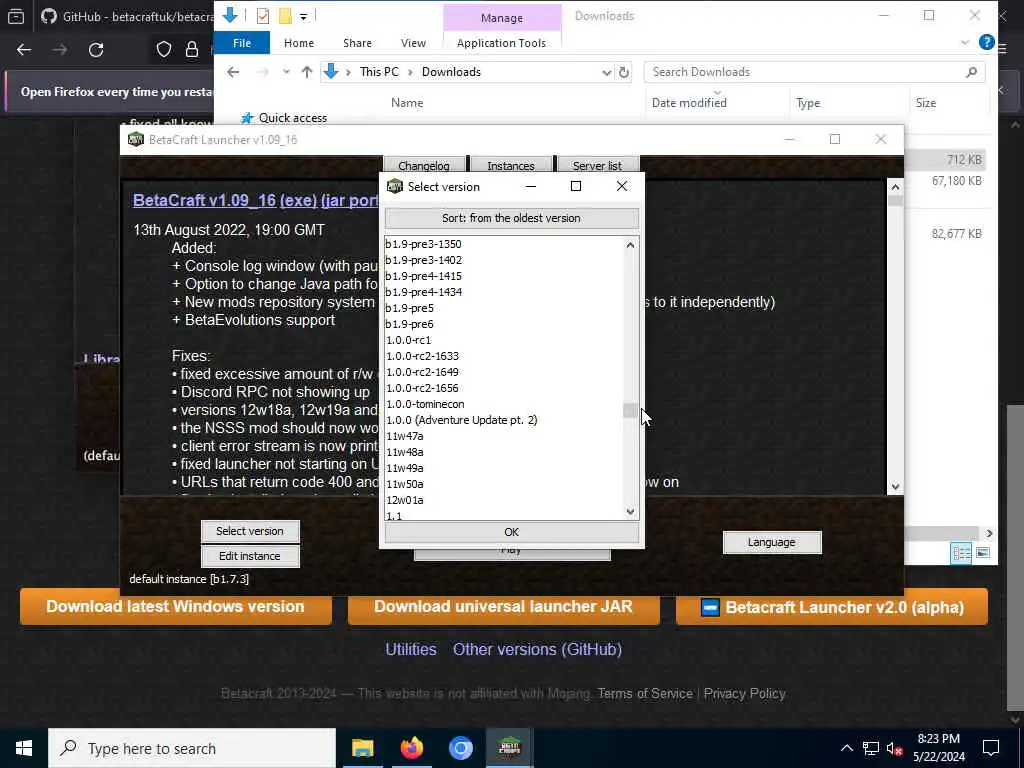1024x768 pixels.
Task: Open Home ribbon tab in Explorer
Action: pos(299,43)
